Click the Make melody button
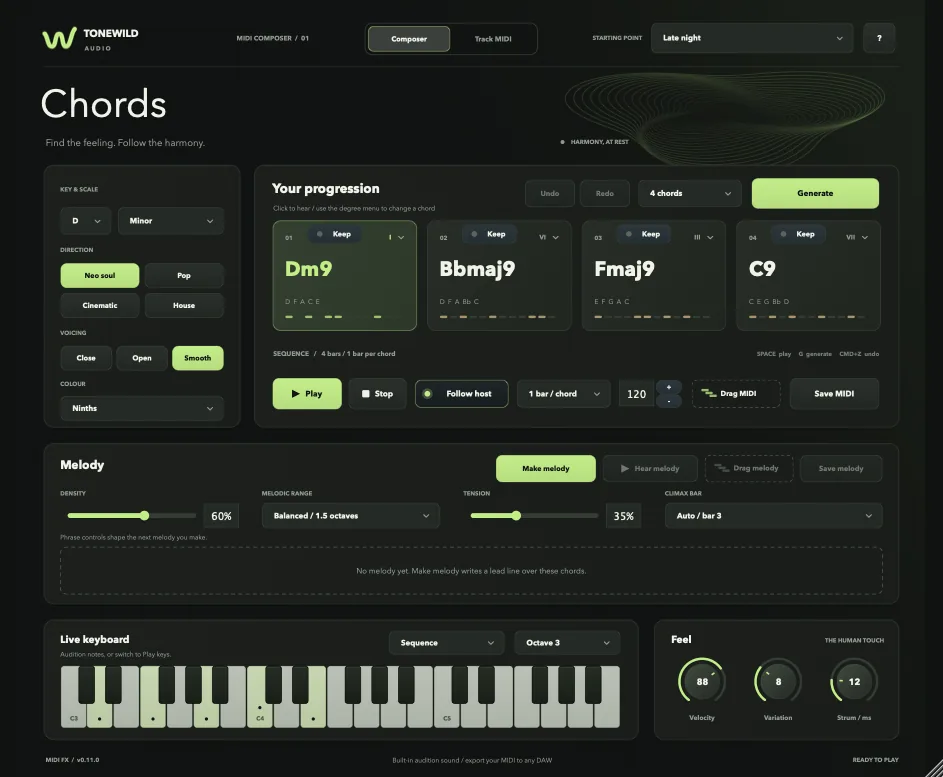Screen dimensions: 943x777 (545, 468)
